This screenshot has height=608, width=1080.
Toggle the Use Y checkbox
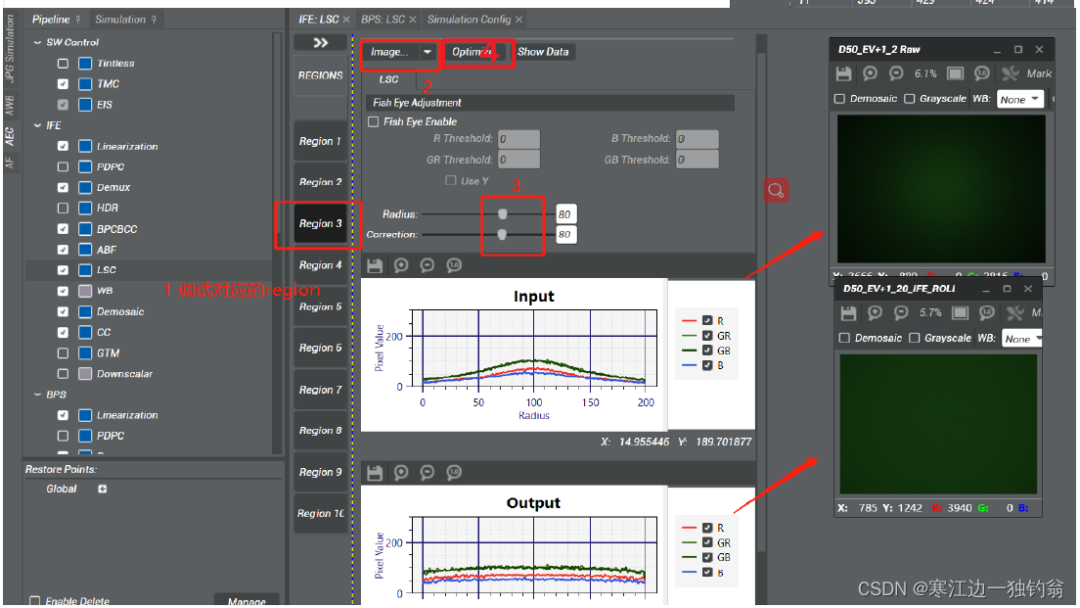point(450,180)
